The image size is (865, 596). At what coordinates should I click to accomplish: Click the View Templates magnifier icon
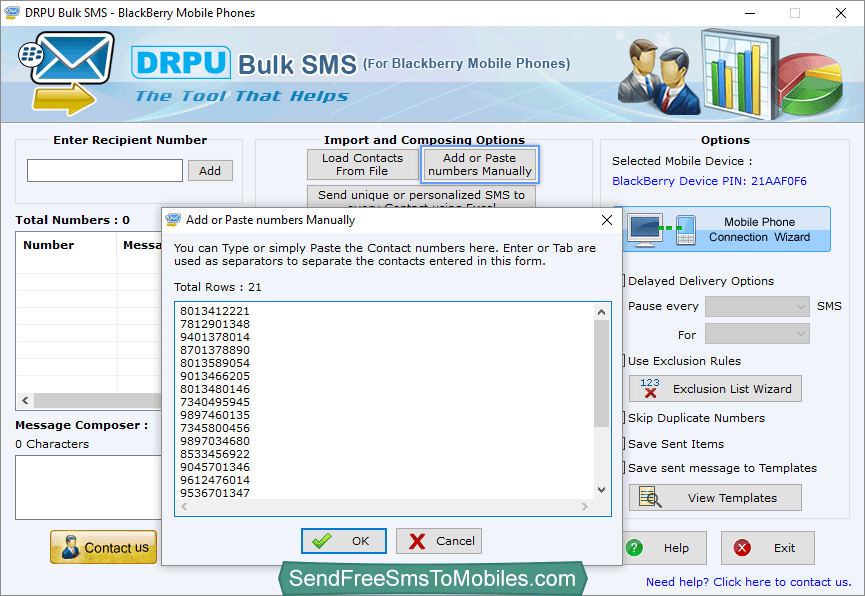(650, 497)
